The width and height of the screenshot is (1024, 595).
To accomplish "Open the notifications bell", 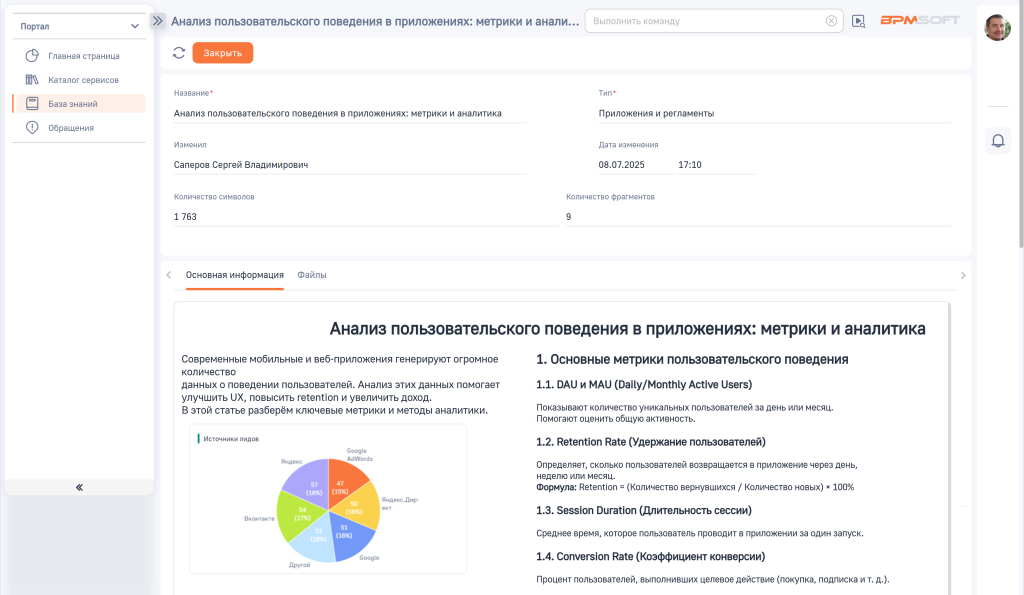I will [x=997, y=140].
